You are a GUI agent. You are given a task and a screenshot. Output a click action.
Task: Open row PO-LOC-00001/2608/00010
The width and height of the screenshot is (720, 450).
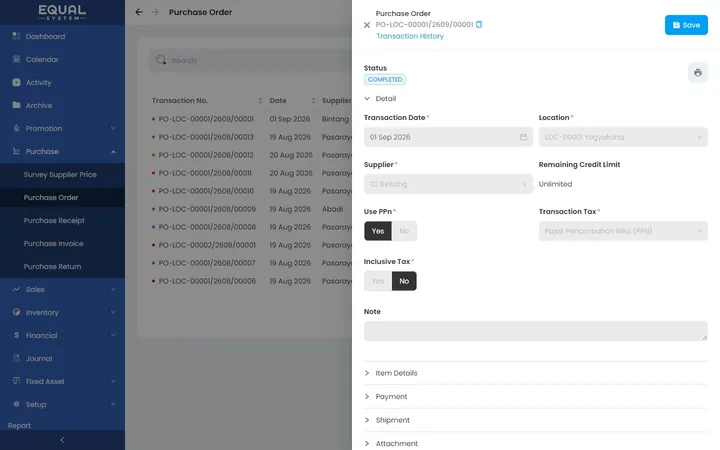pos(251,191)
